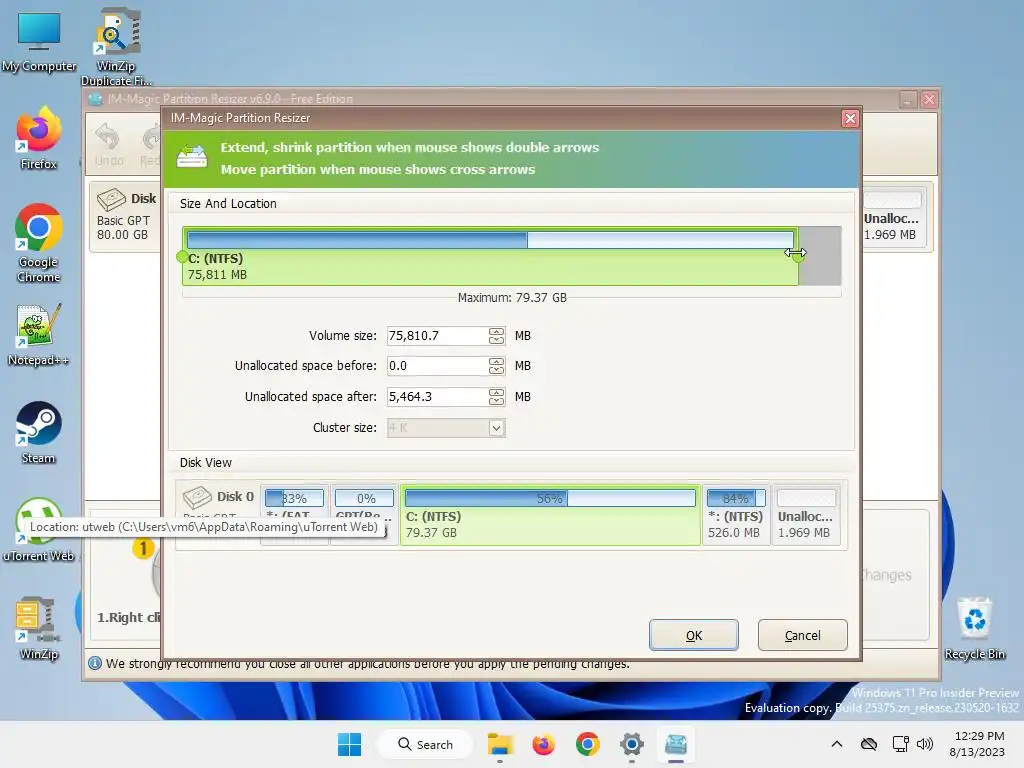Confirm changes with the OK button
The height and width of the screenshot is (768, 1024).
click(x=694, y=635)
